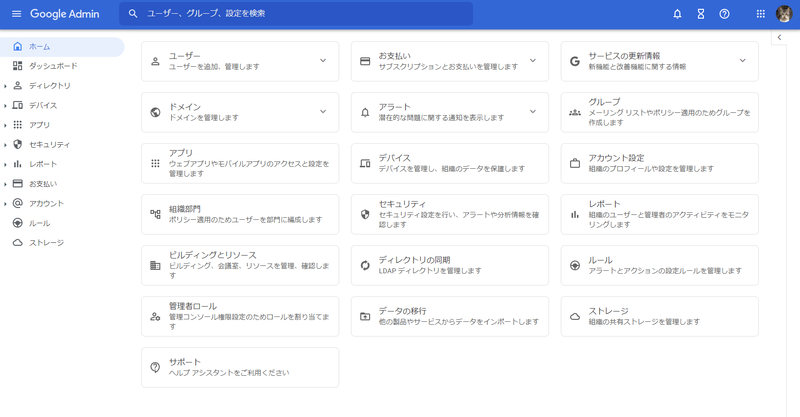Open the hourglass tasks icon
The height and width of the screenshot is (417, 800).
(x=701, y=14)
